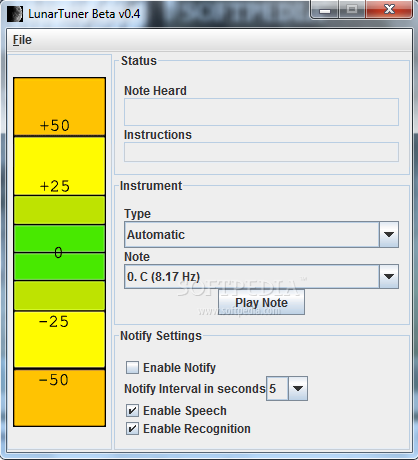Image resolution: width=418 pixels, height=460 pixels.
Task: Uncheck Enable Speech
Action: click(132, 411)
